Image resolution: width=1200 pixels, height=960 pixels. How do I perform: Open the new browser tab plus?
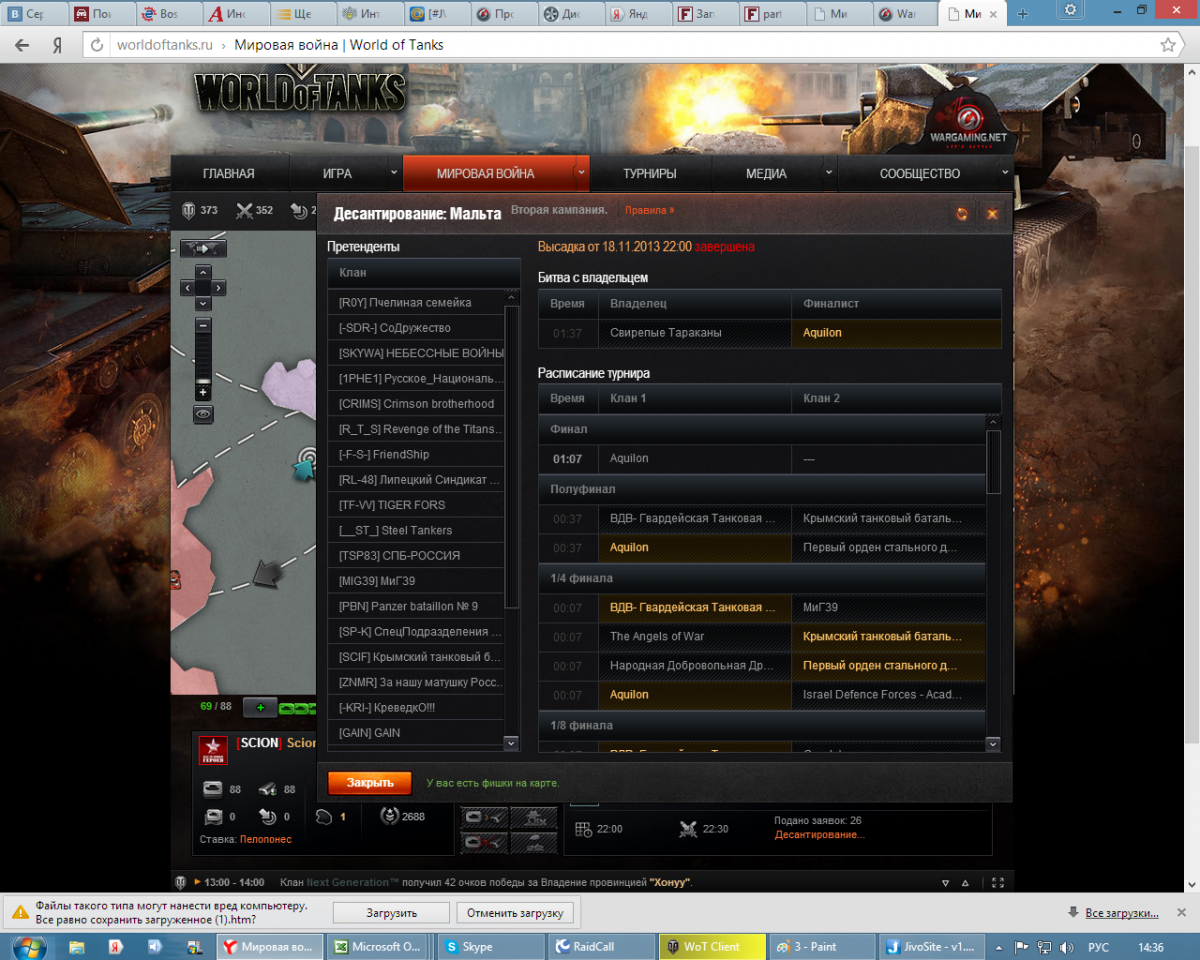1022,14
